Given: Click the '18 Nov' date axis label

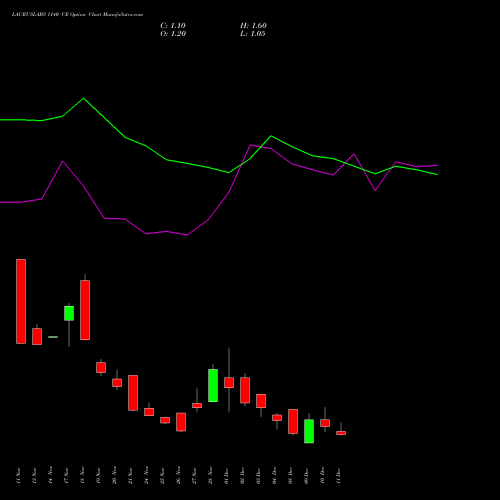Looking at the screenshot, I should click(x=82, y=476).
